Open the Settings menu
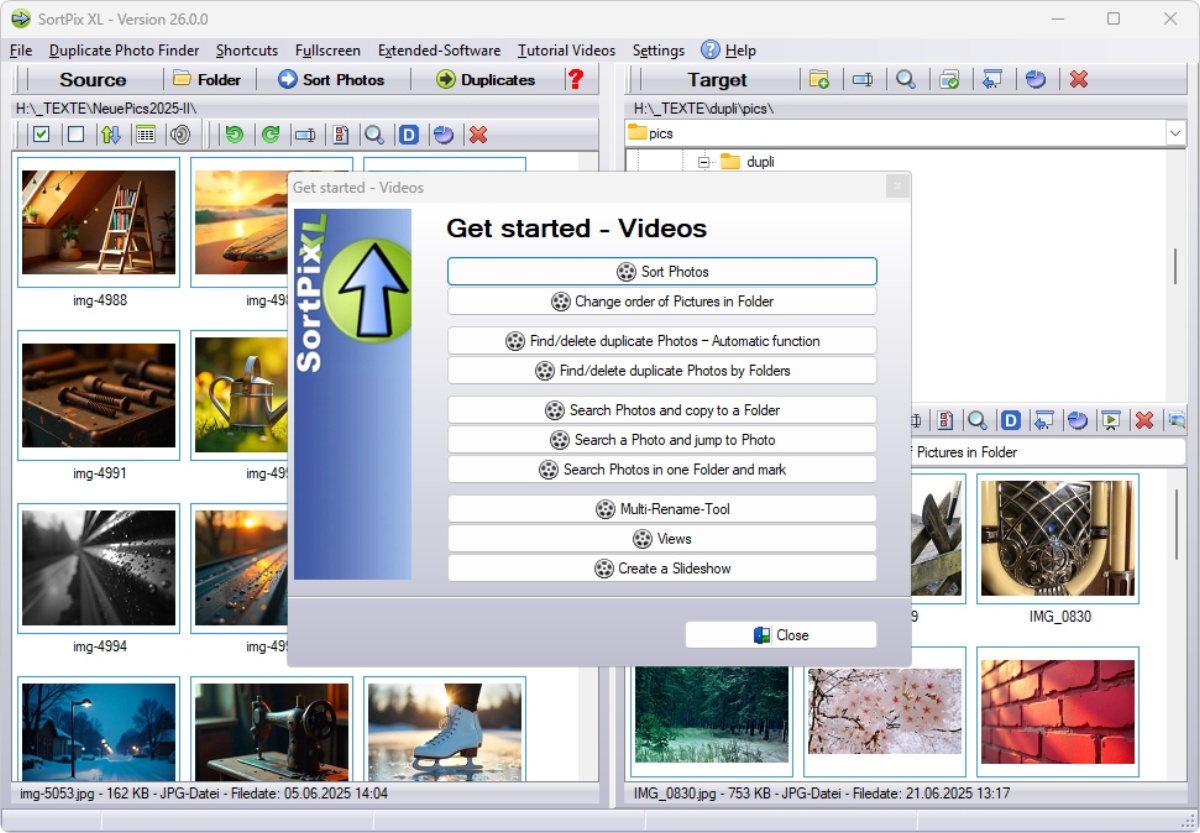This screenshot has width=1200, height=833. pyautogui.click(x=658, y=50)
